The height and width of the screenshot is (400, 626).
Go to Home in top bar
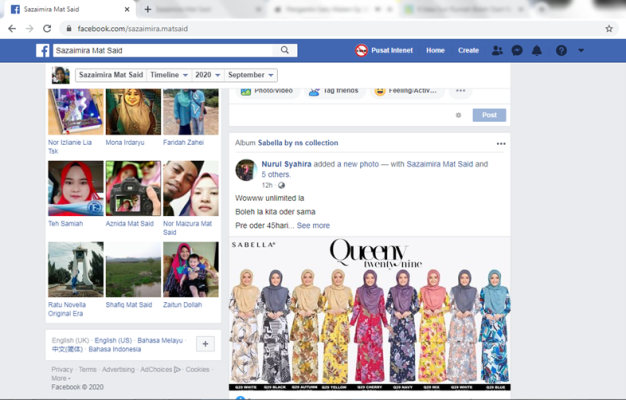click(435, 50)
